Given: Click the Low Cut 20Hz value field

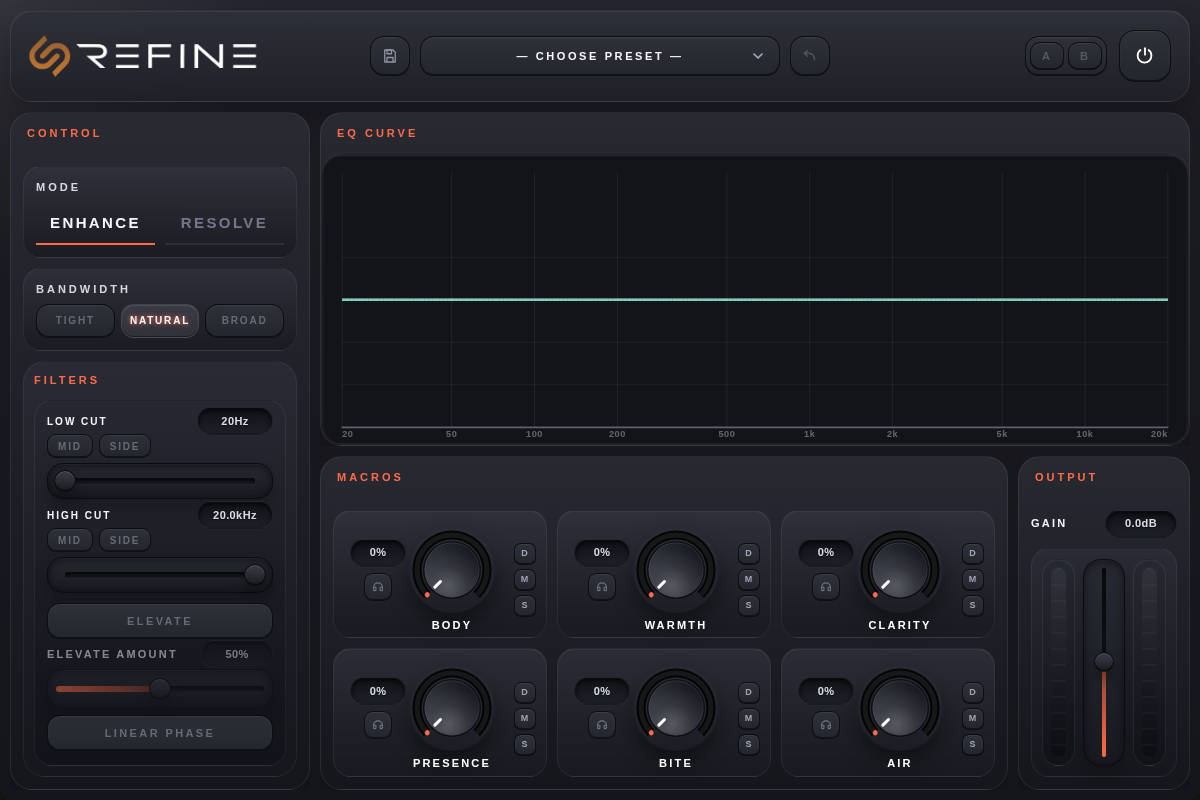Looking at the screenshot, I should (235, 421).
